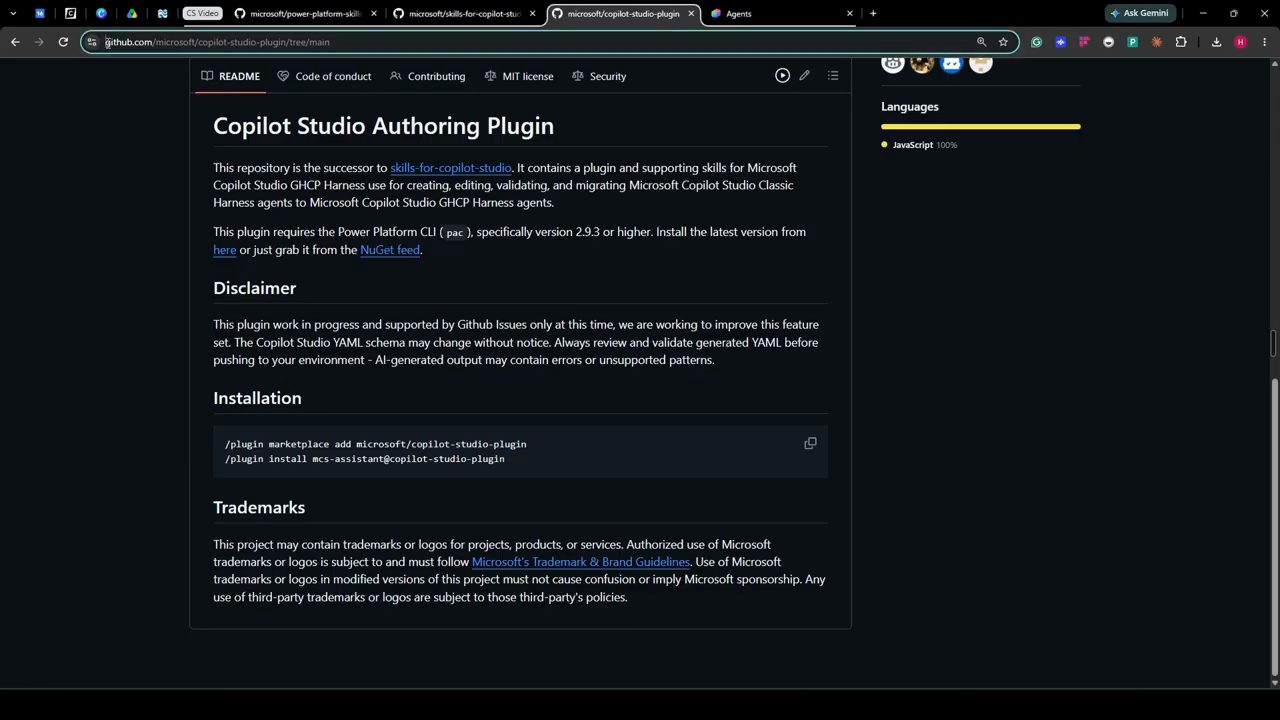Open the Code of conduct tab
The height and width of the screenshot is (720, 1280).
[x=324, y=76]
